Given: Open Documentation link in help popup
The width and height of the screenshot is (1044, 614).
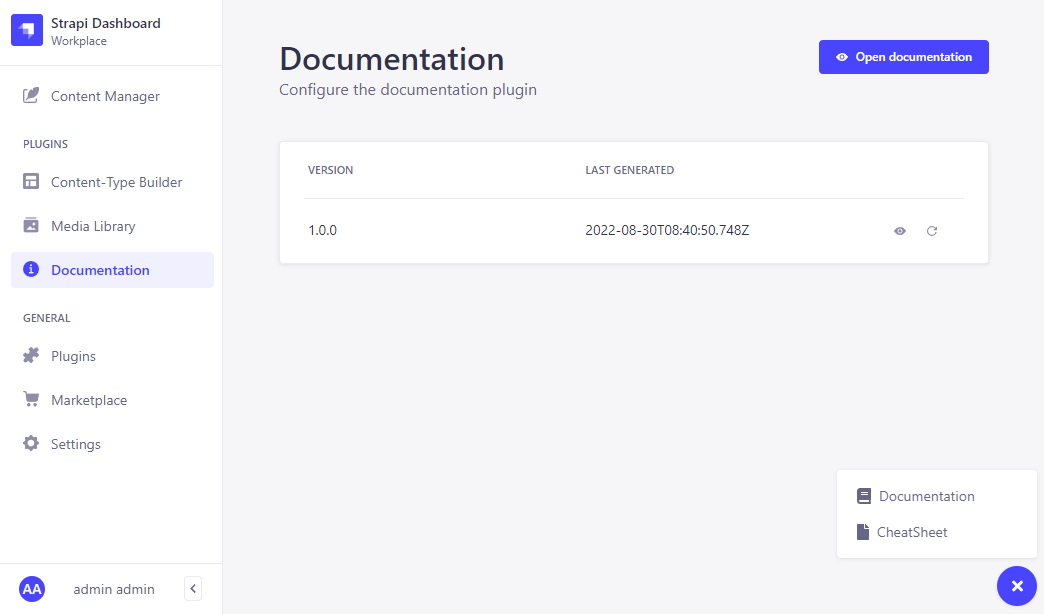Looking at the screenshot, I should pos(915,496).
